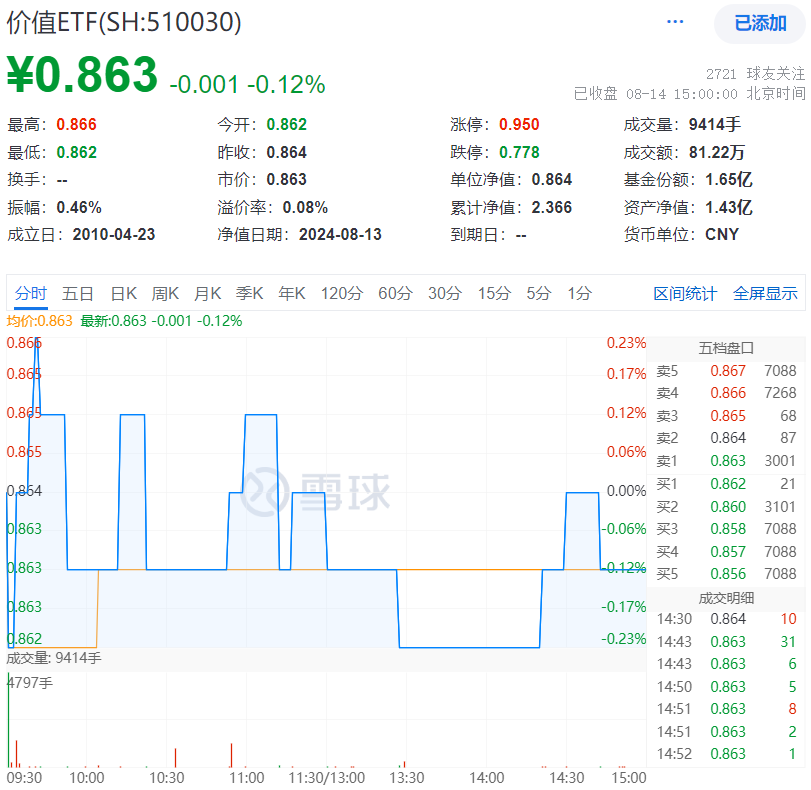This screenshot has height=790, width=811.
Task: Switch to the 分时 intraday tab
Action: tap(32, 293)
